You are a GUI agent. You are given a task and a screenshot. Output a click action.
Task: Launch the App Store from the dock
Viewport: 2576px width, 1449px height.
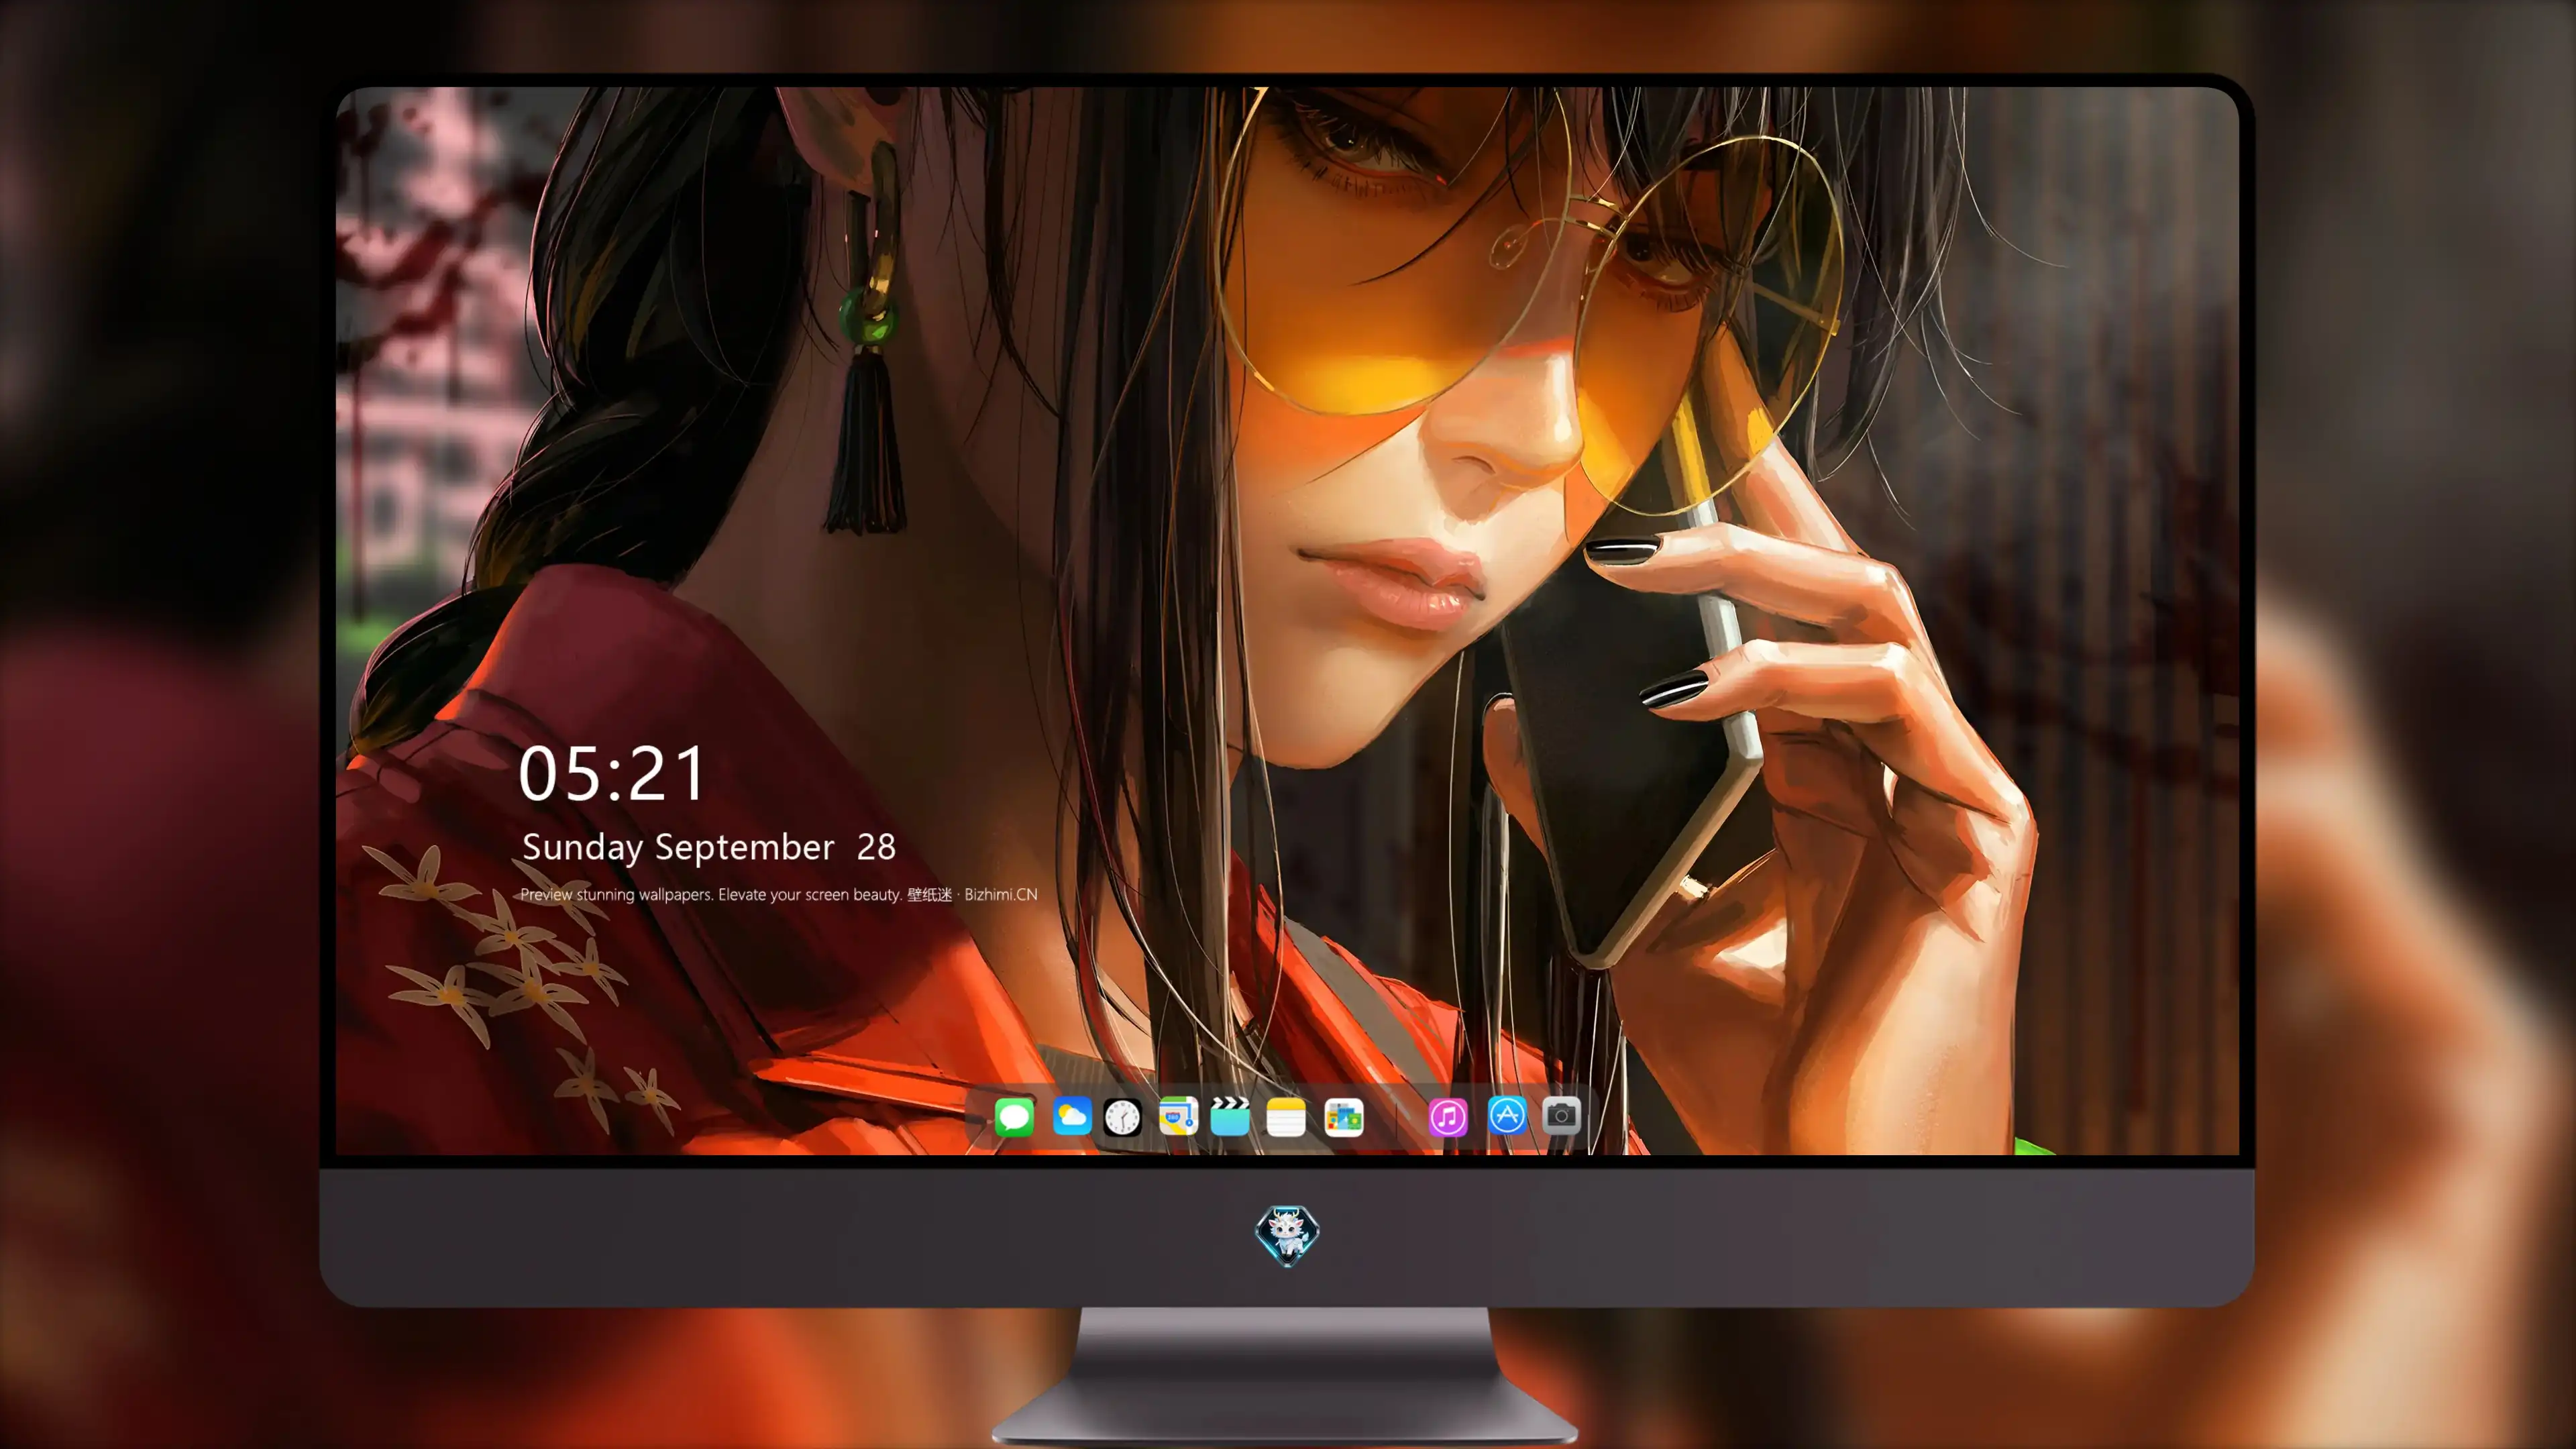(x=1507, y=1116)
